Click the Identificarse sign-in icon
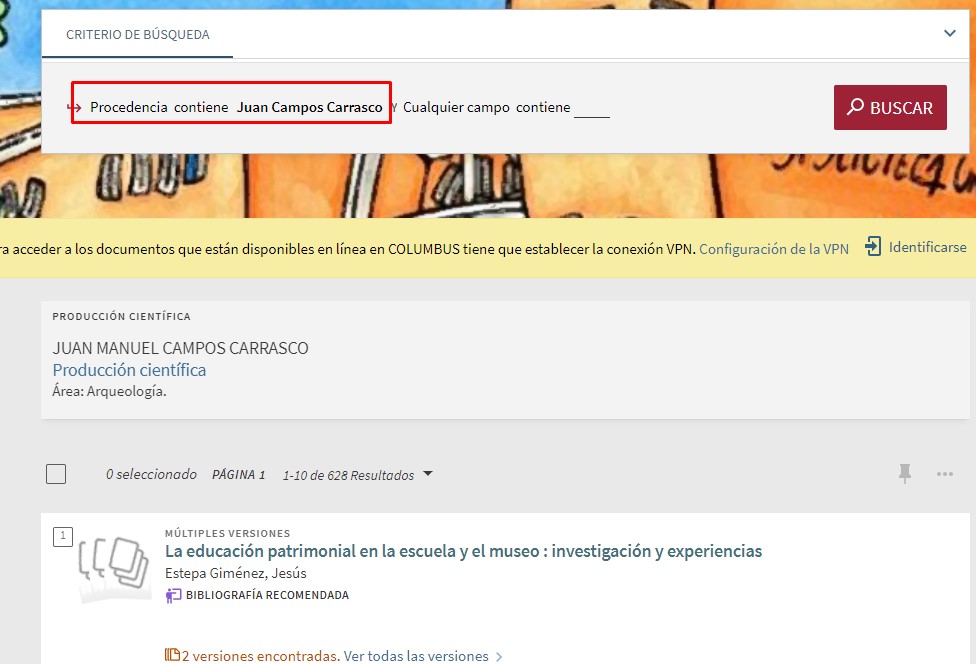 873,247
